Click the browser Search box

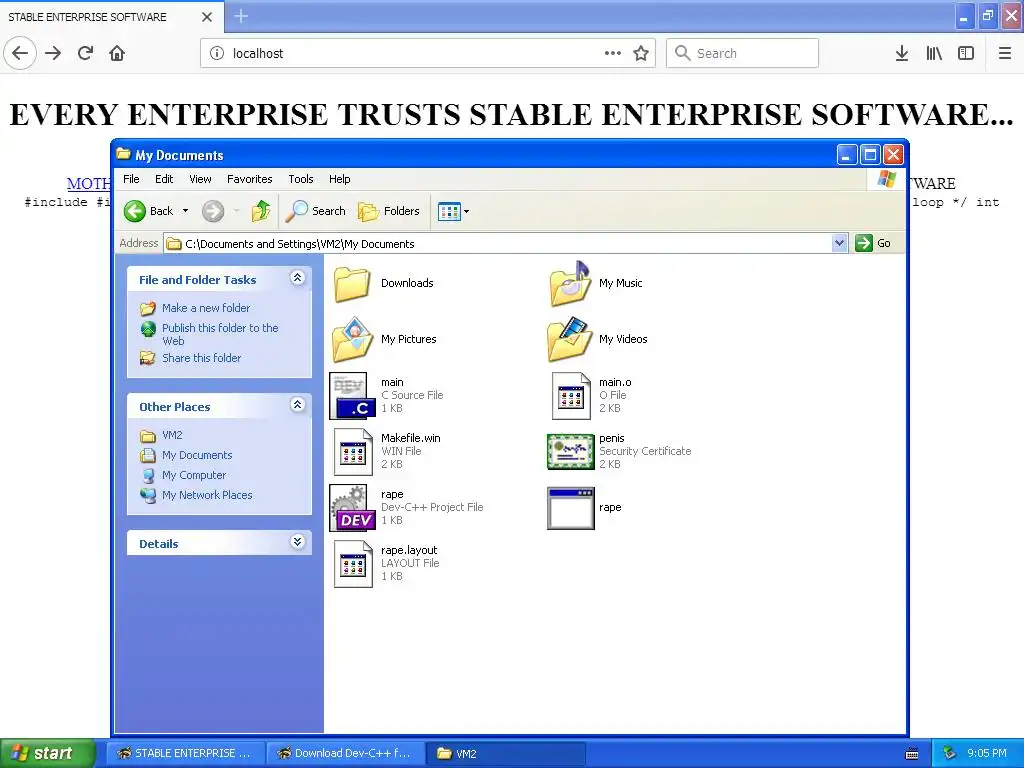[x=743, y=53]
